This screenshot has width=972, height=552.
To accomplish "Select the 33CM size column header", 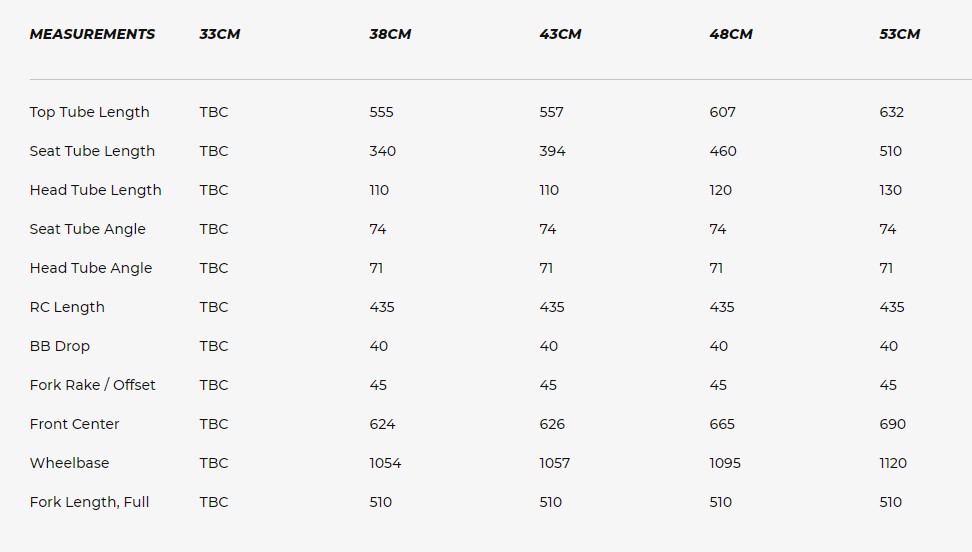I will pyautogui.click(x=219, y=34).
